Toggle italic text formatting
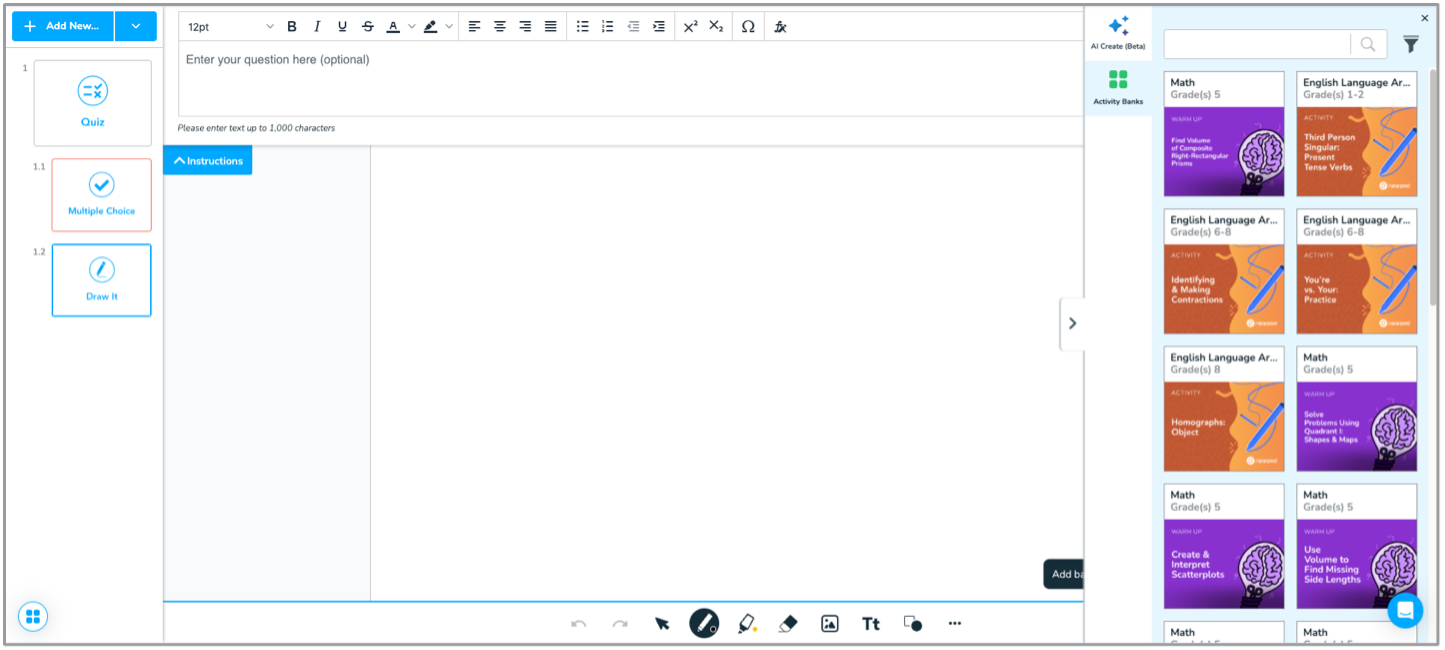1445x650 pixels. coord(317,27)
